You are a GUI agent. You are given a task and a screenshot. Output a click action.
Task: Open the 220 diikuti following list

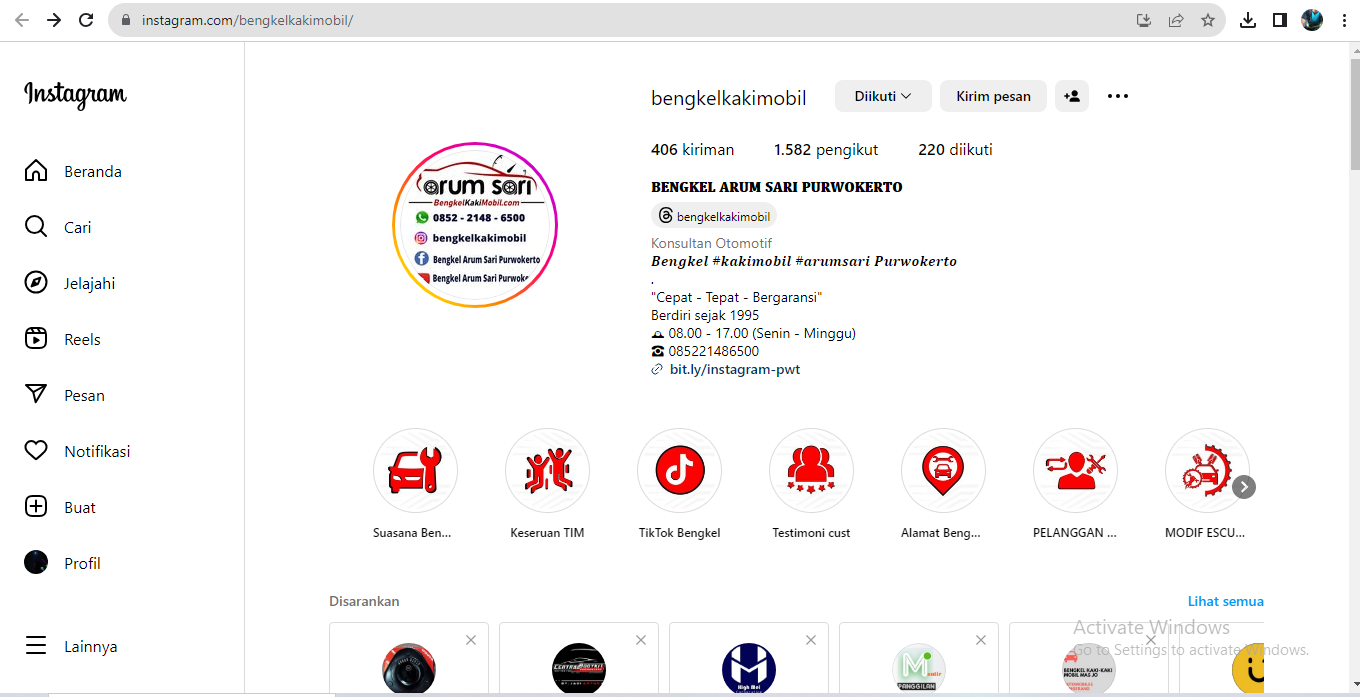coord(955,150)
